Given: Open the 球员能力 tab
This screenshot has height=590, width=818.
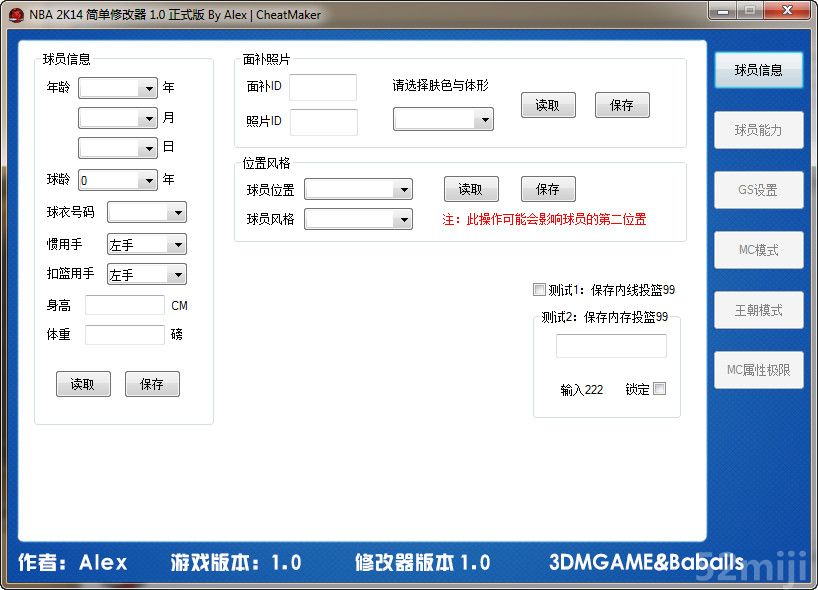Looking at the screenshot, I should [x=758, y=131].
